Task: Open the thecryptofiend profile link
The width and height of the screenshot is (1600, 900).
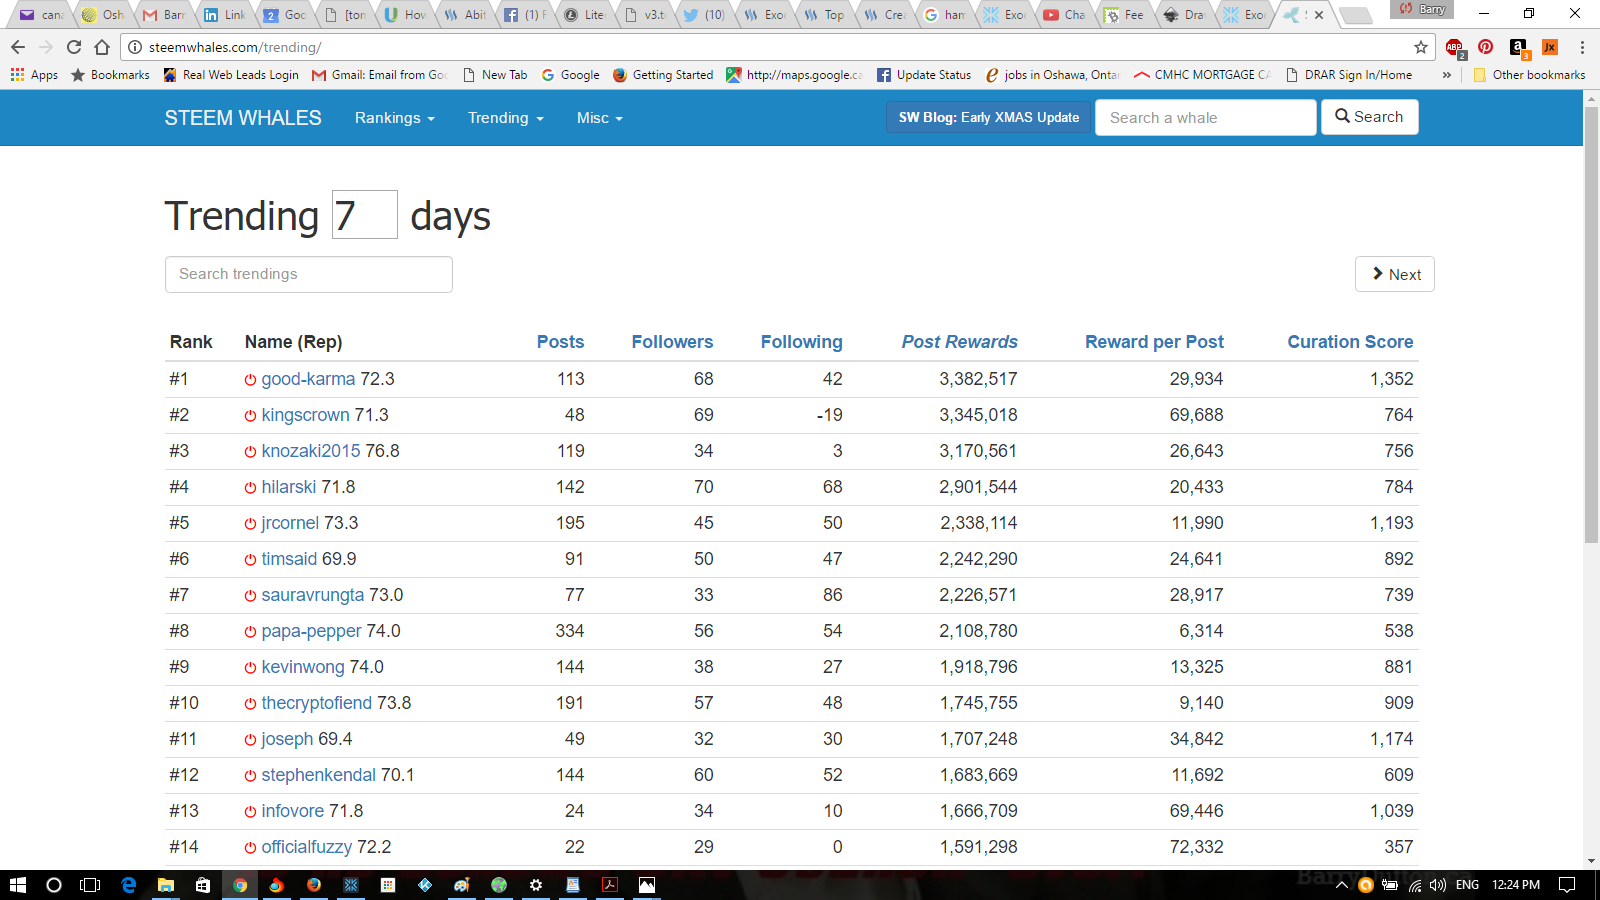Action: (x=316, y=703)
